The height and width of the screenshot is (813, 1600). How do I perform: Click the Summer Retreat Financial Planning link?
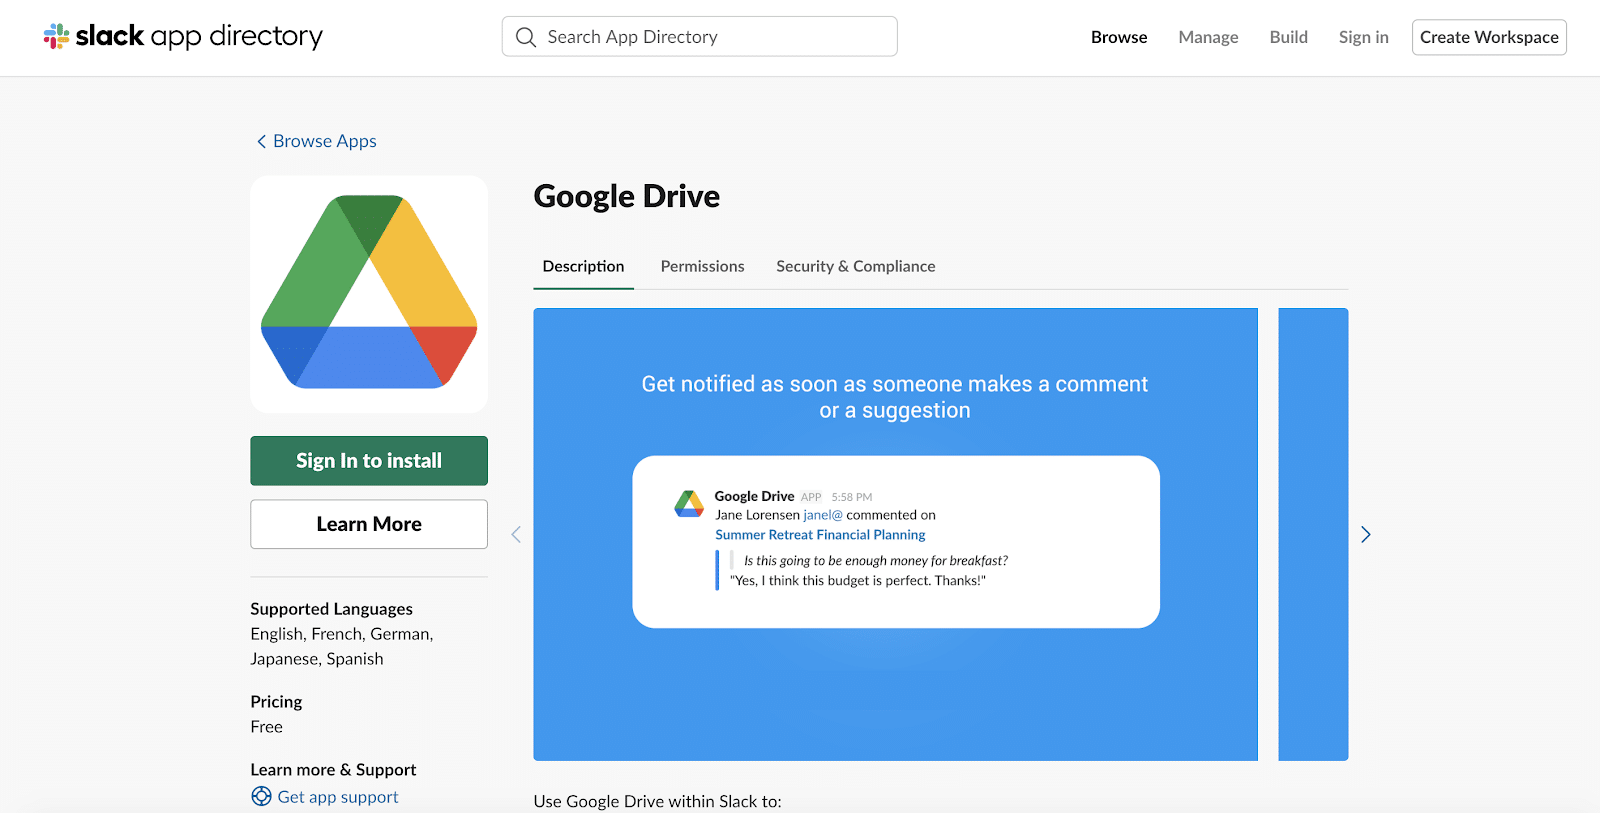tap(820, 535)
